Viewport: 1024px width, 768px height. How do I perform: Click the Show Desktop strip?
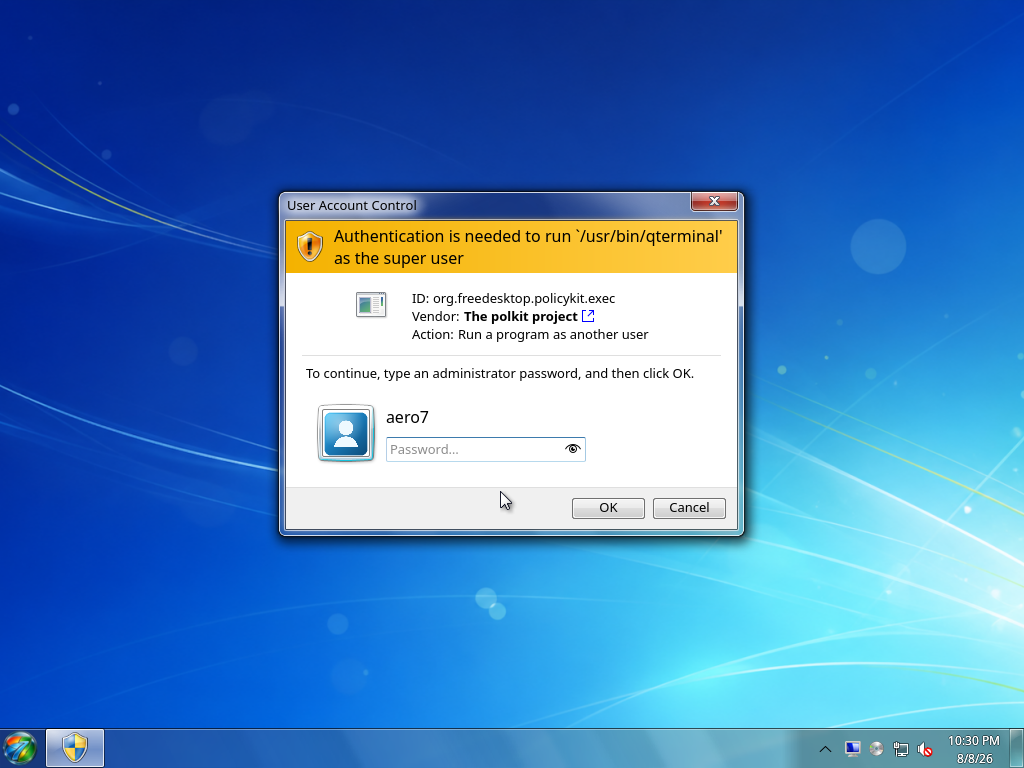[x=1017, y=748]
